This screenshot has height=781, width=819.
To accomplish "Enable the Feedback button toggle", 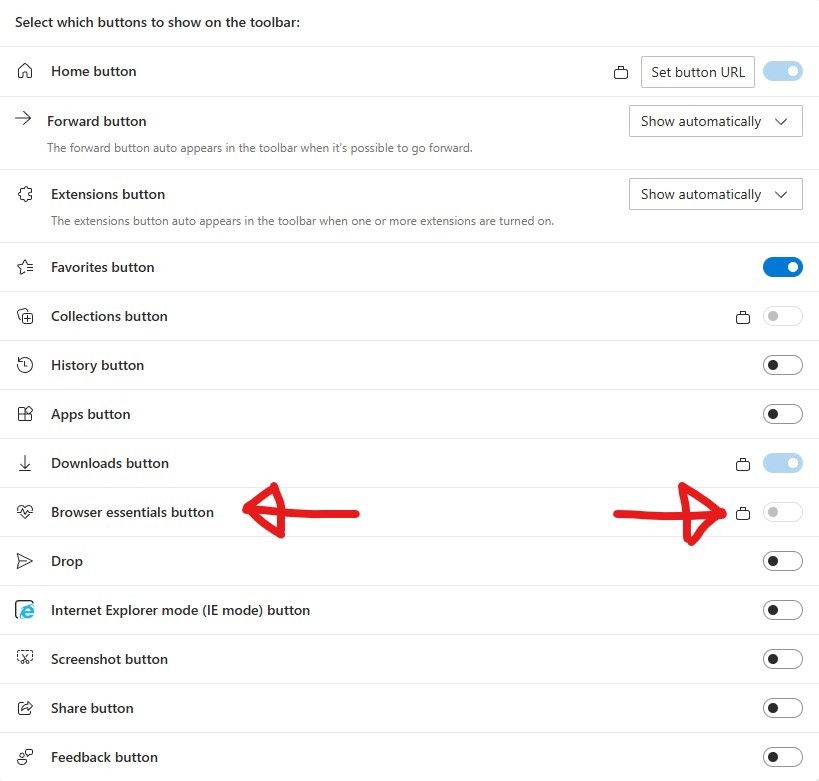I will click(x=783, y=757).
